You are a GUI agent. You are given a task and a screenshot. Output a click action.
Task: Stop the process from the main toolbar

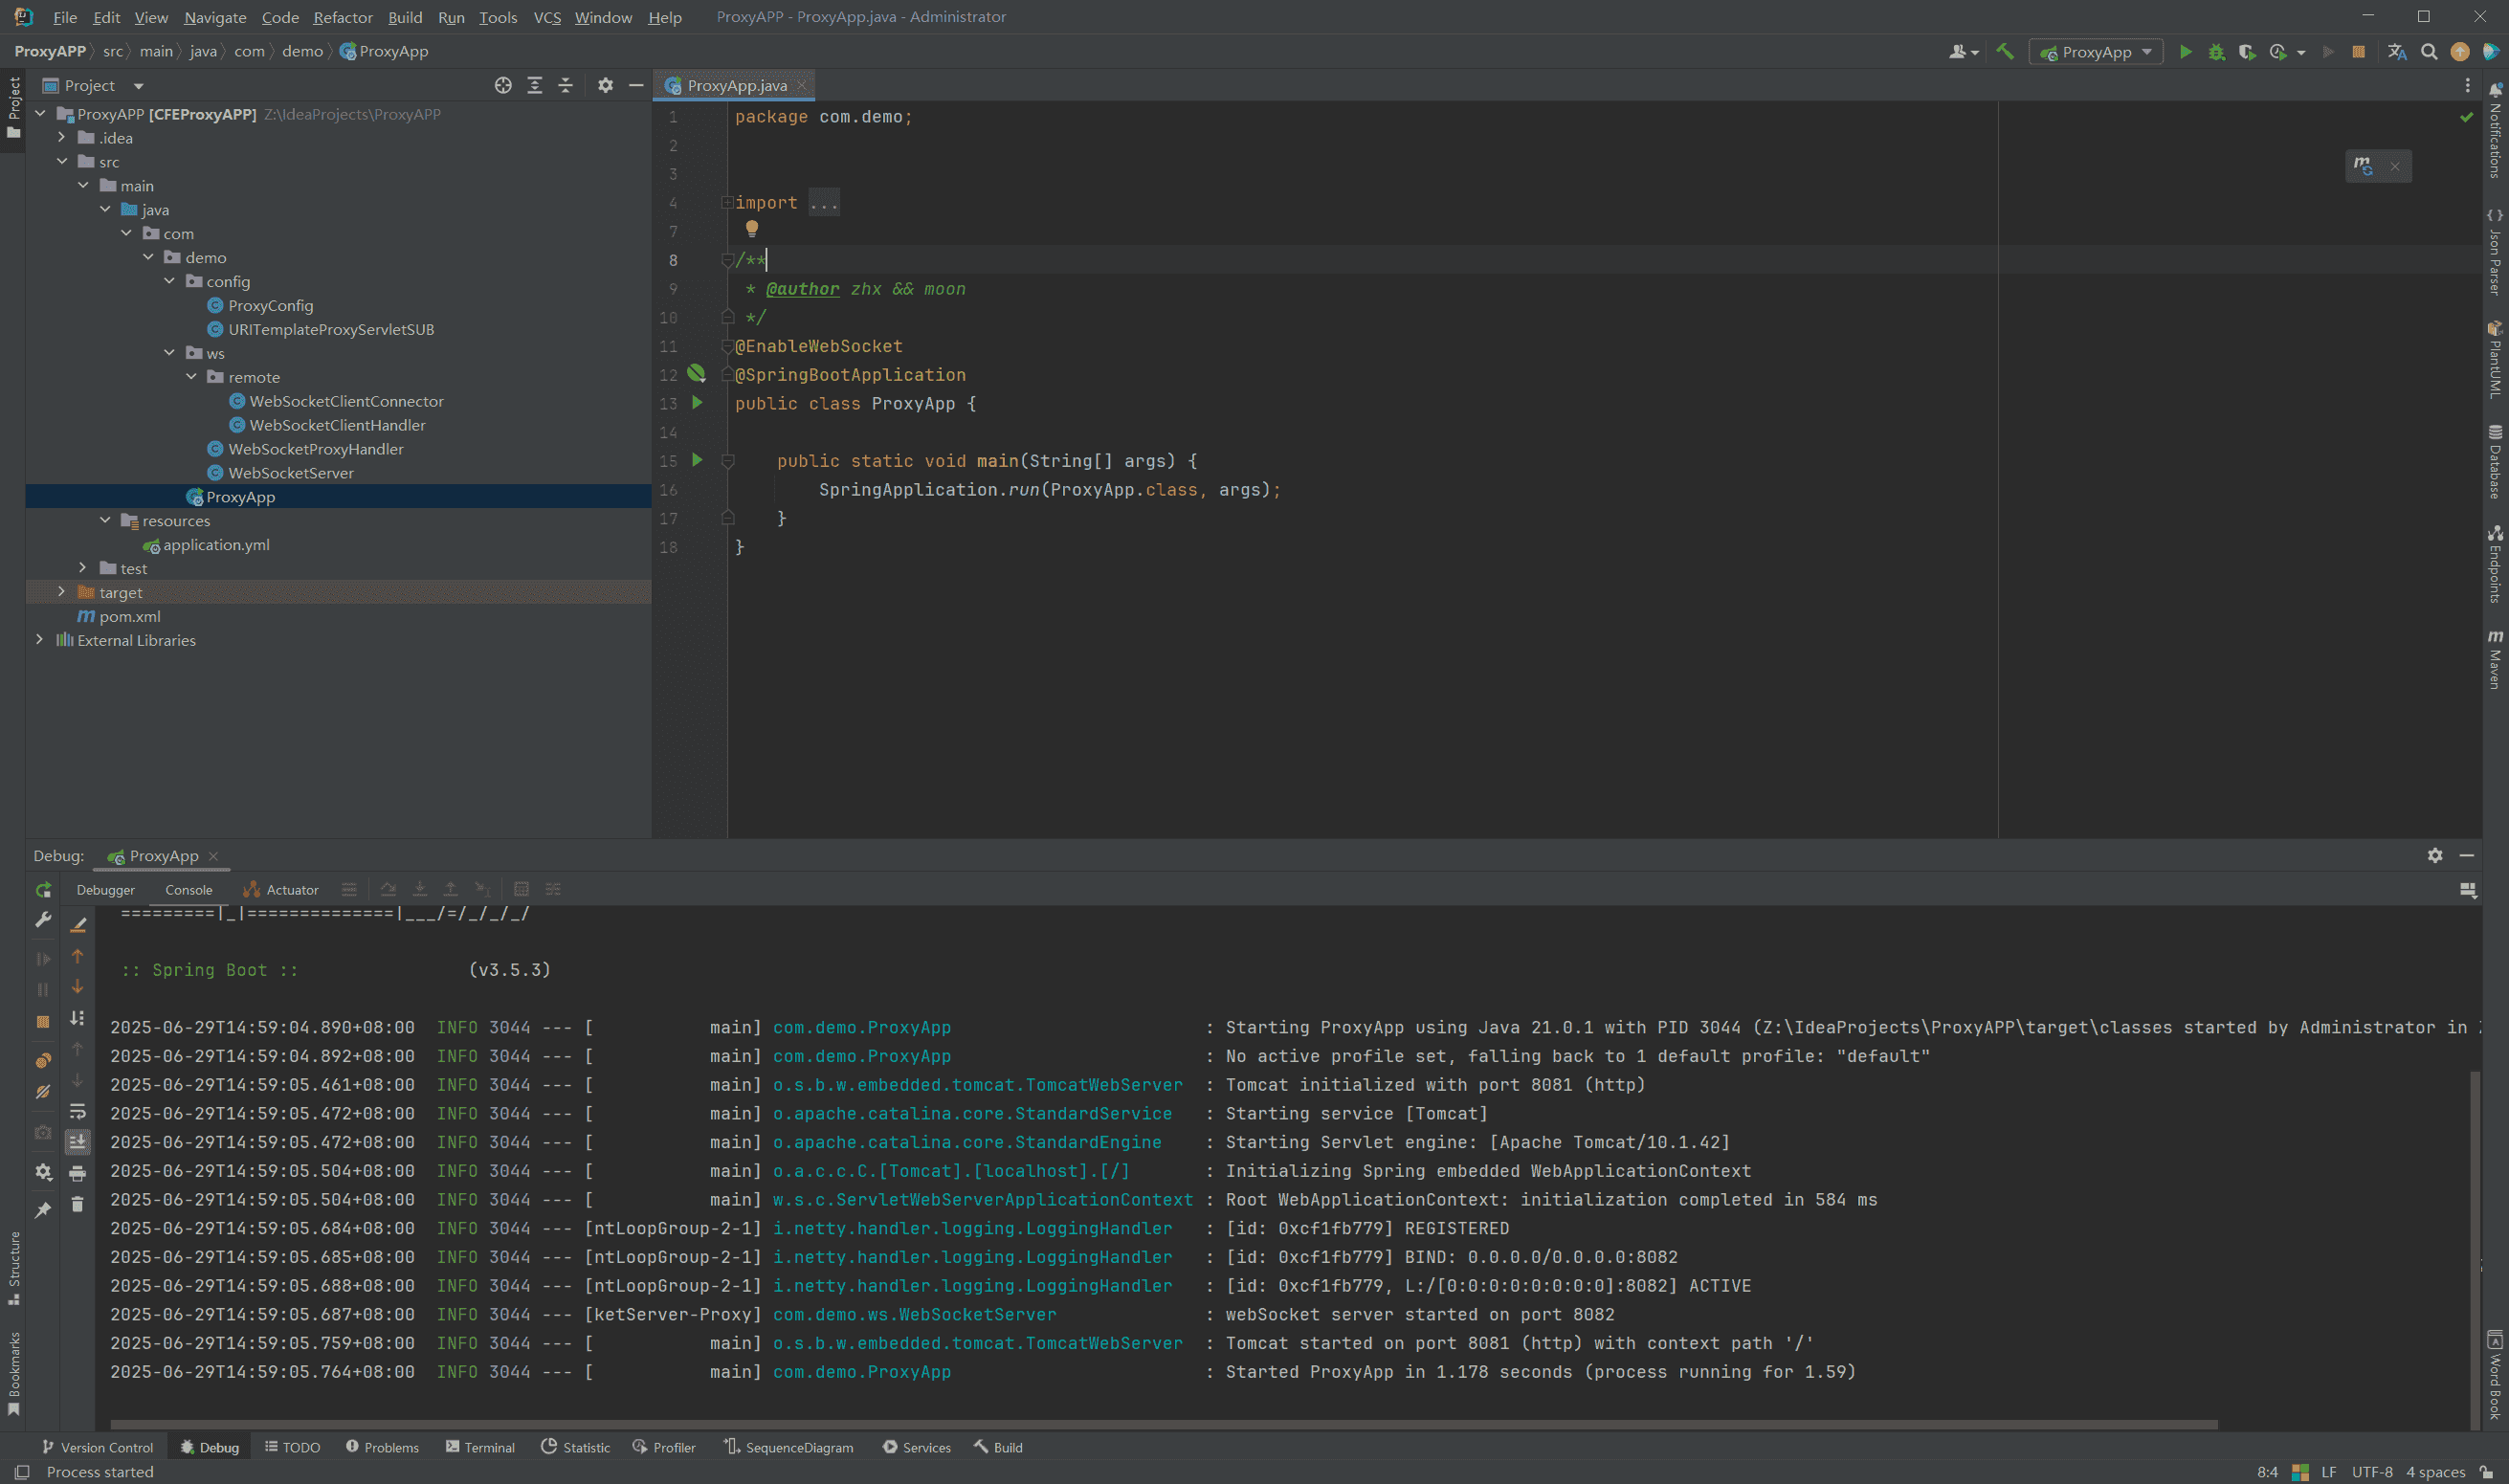tap(2358, 52)
